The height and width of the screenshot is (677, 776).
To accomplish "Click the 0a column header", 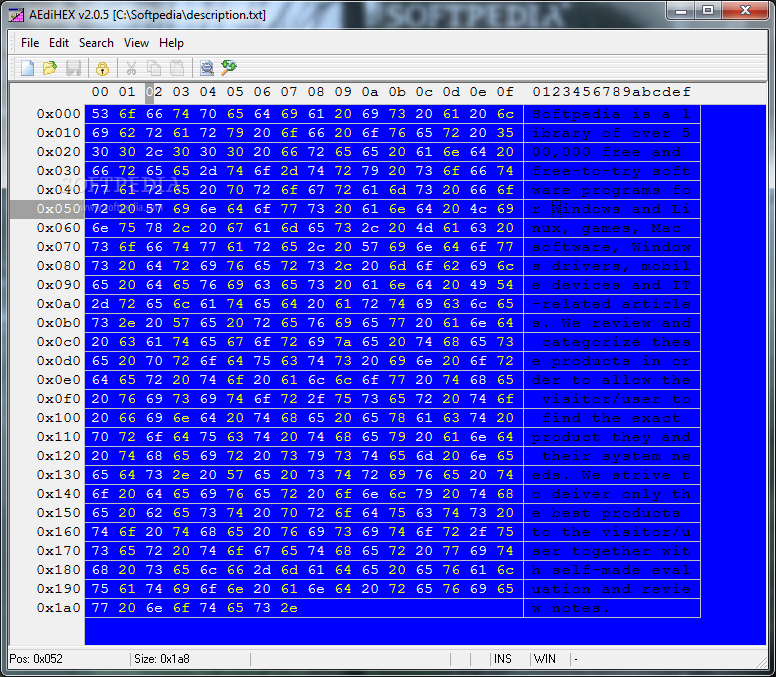I will pos(370,92).
